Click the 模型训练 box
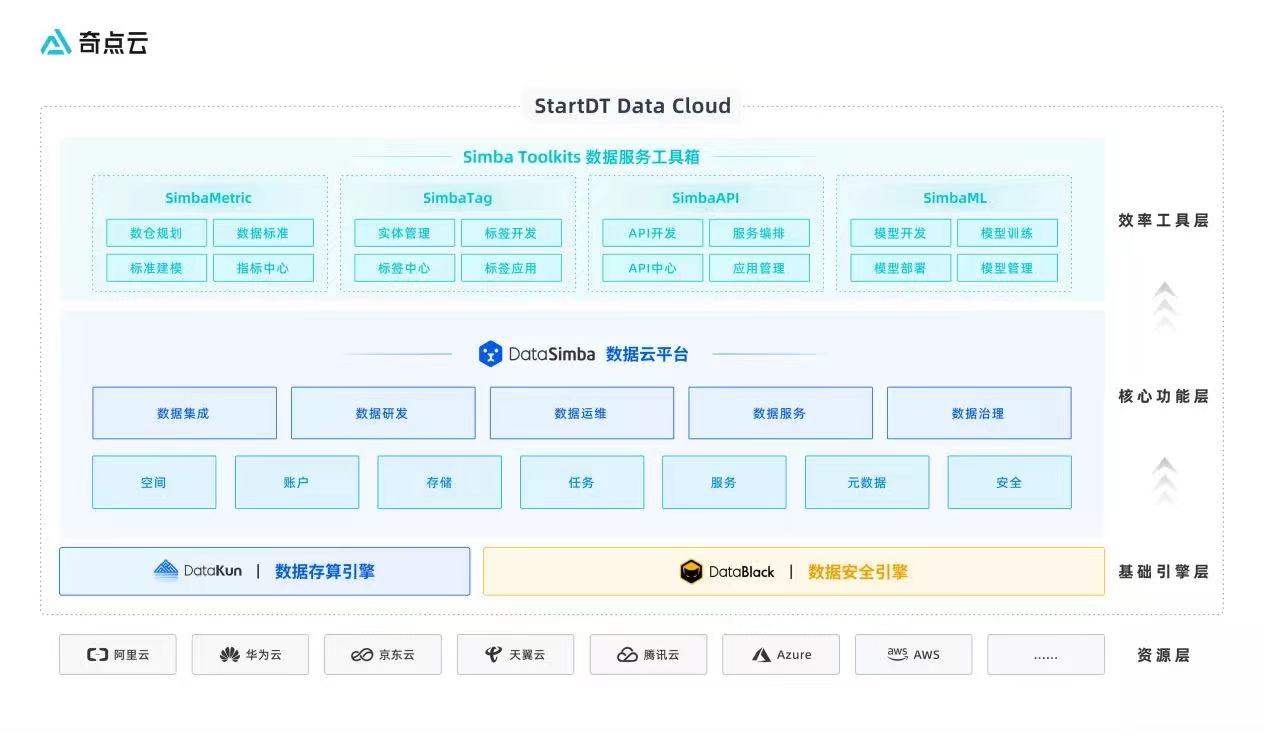The width and height of the screenshot is (1265, 736). [x=1007, y=233]
